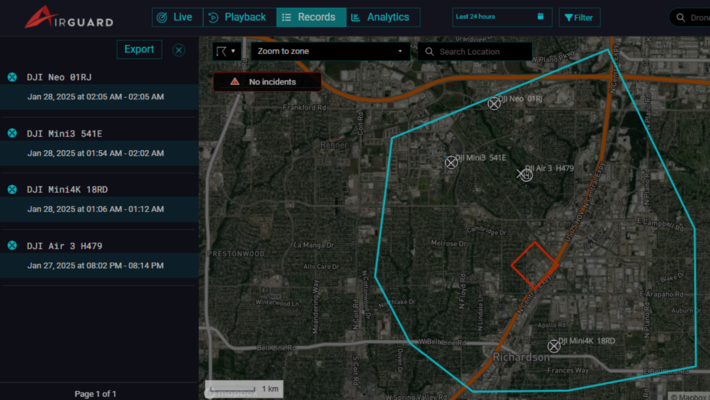This screenshot has width=710, height=400.
Task: Expand the Zoom to zone dropdown
Action: (x=330, y=51)
